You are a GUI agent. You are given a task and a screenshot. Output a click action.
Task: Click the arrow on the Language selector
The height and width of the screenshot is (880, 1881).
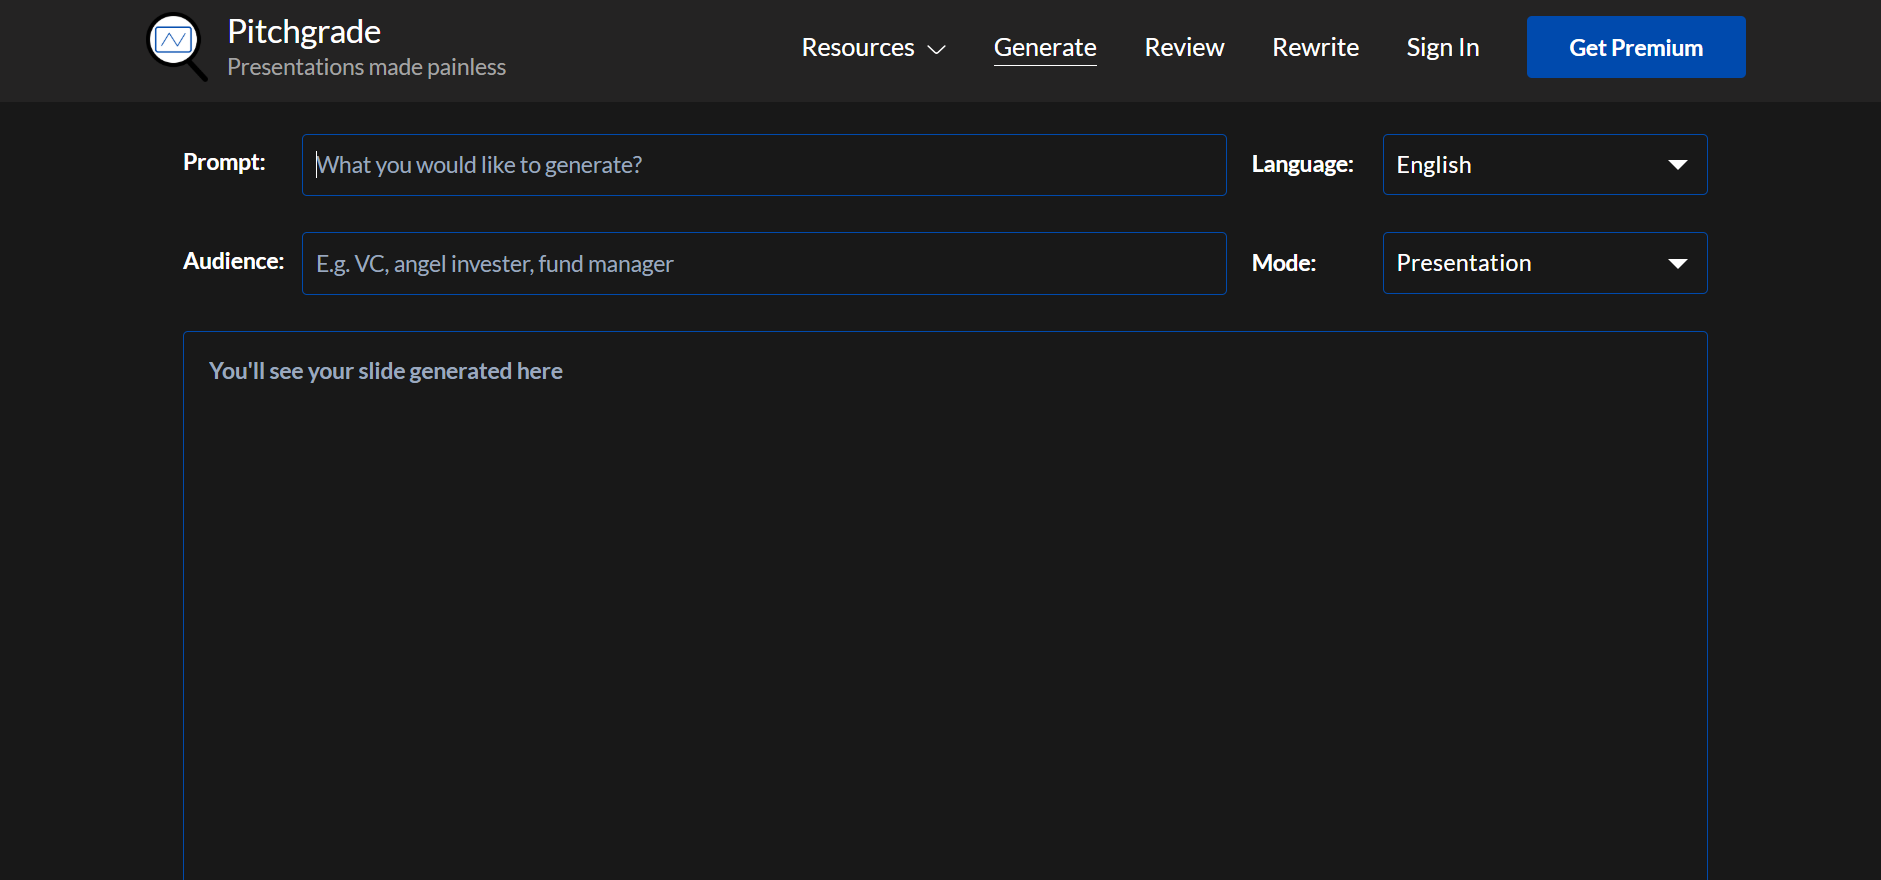pyautogui.click(x=1677, y=165)
